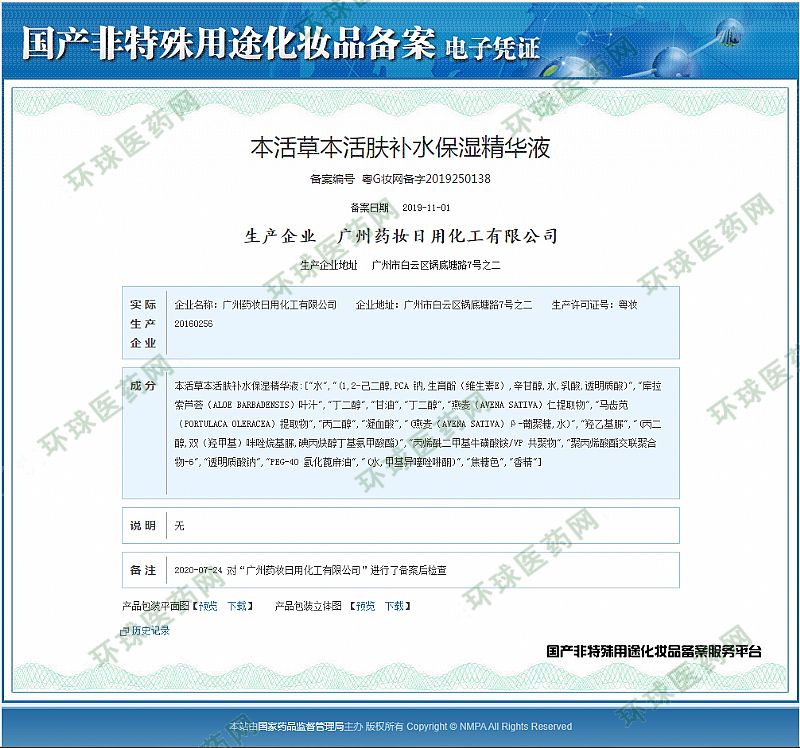Screen dimensions: 800x748
Task: Open the 国家药品监督管理局 footer link
Action: pyautogui.click(x=299, y=726)
